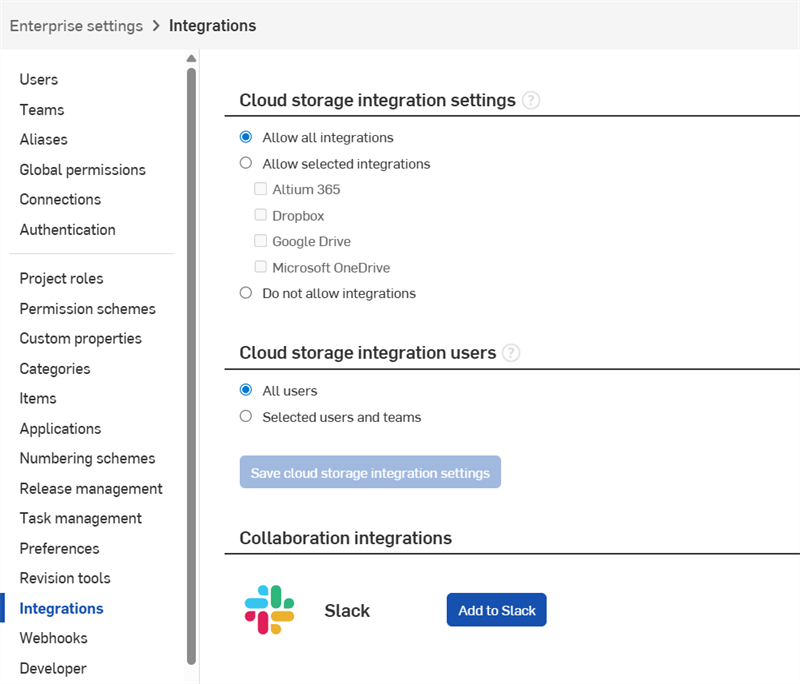Open the Enterprise settings breadcrumb link
This screenshot has width=800, height=684.
(x=76, y=25)
